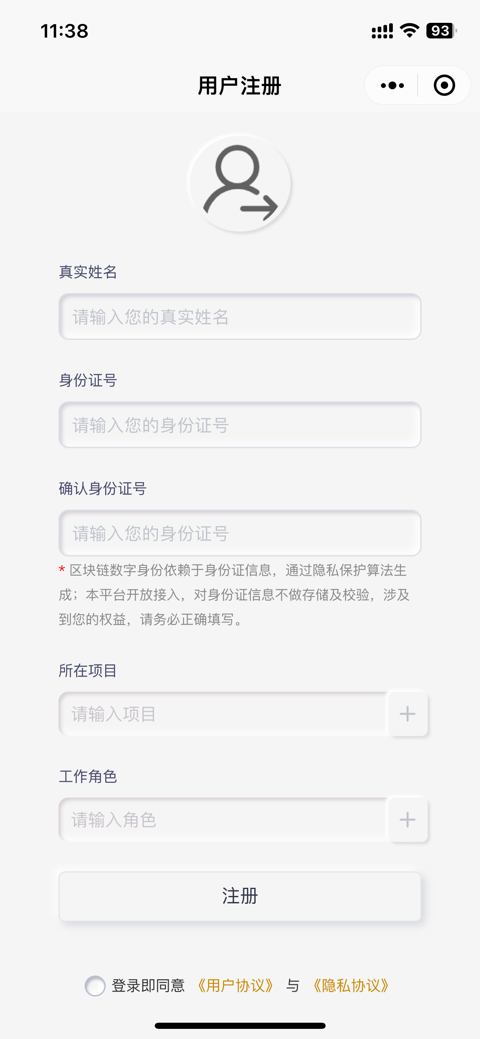Tap the home indicator bar at bottom
The height and width of the screenshot is (1039, 480).
pyautogui.click(x=240, y=1025)
